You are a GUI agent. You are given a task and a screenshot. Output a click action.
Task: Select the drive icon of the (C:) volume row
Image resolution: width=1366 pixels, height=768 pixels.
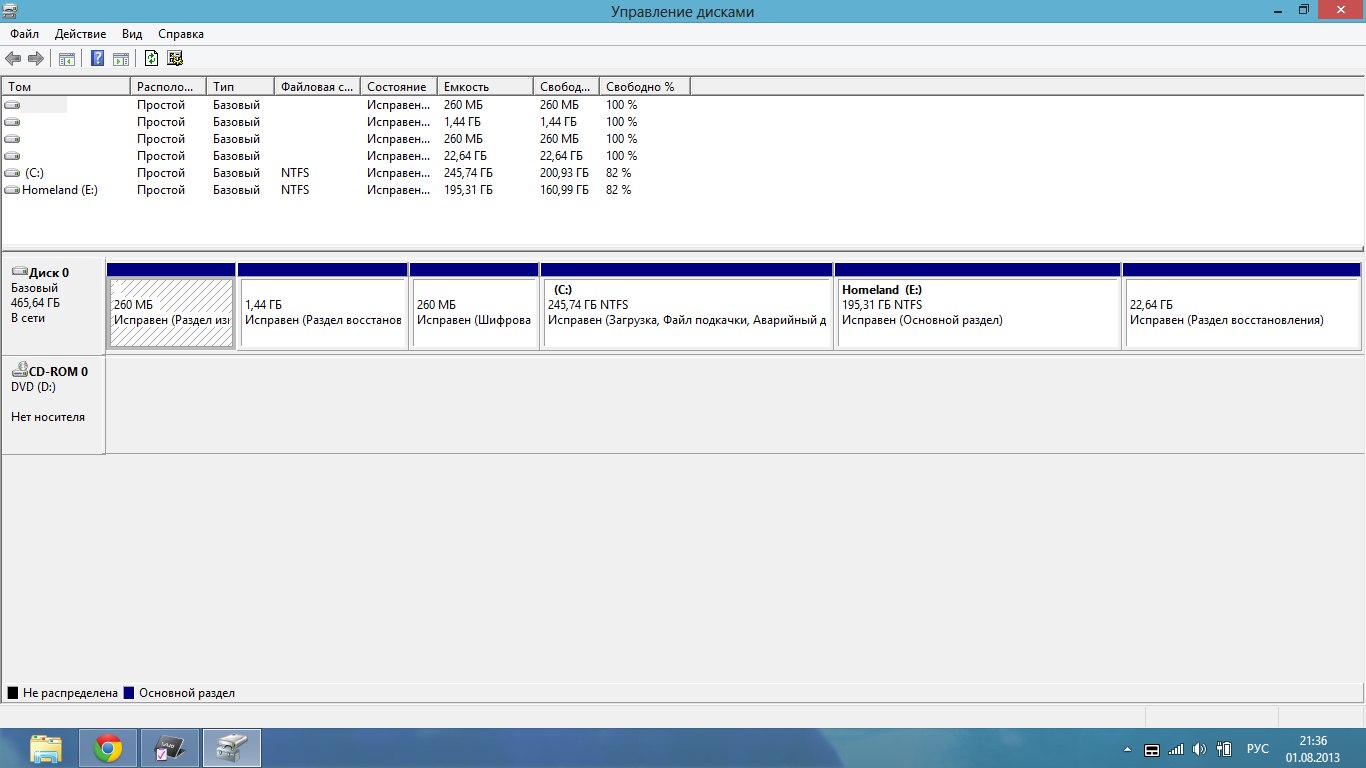(12, 173)
